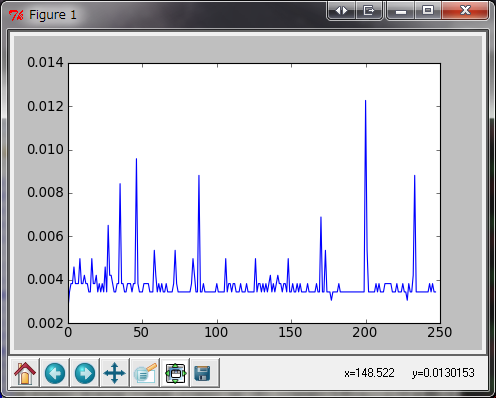Click the peak near x=233
The width and height of the screenshot is (496, 398).
pos(414,176)
